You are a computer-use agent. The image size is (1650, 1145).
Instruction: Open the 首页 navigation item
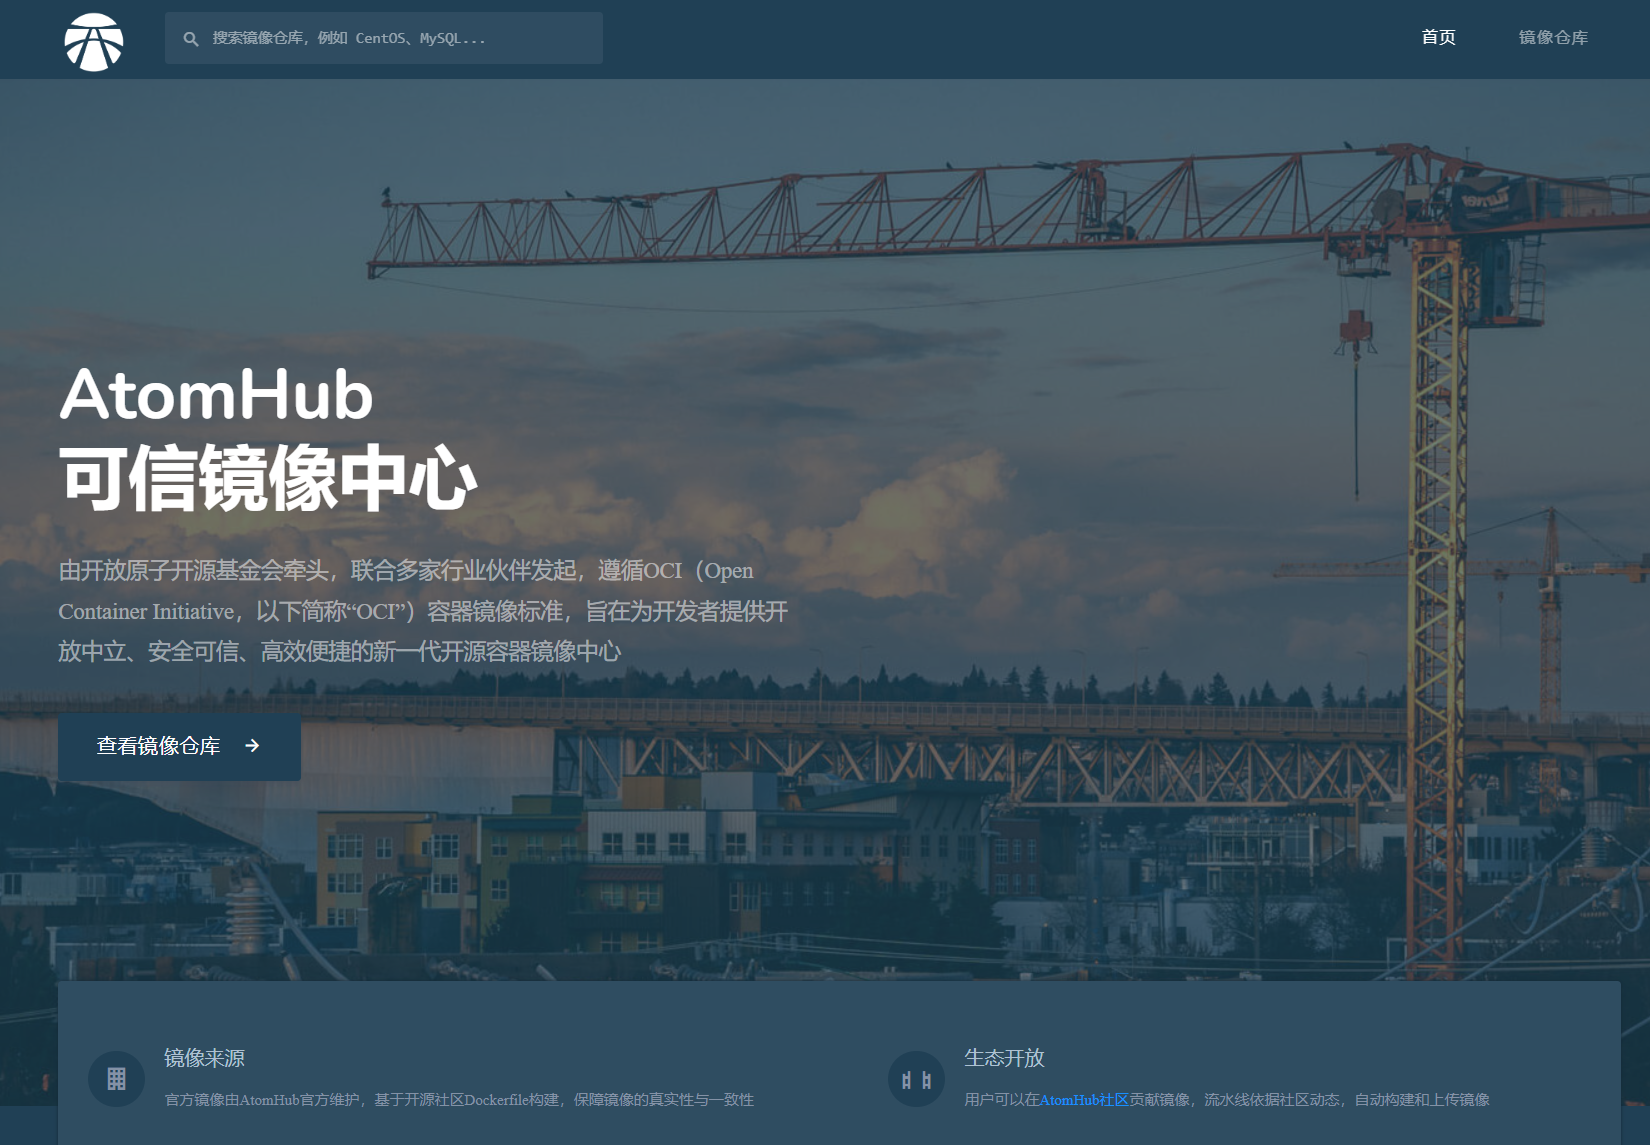1438,38
